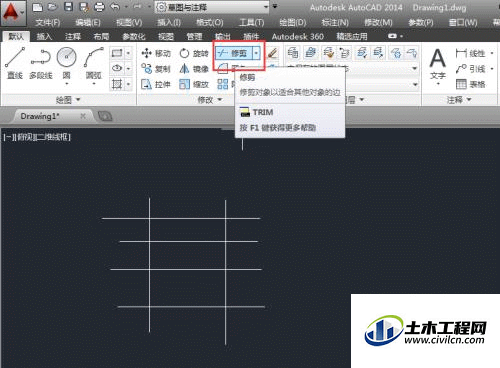
Task: Select the 圆弧 (Arc) tool
Action: [x=94, y=63]
